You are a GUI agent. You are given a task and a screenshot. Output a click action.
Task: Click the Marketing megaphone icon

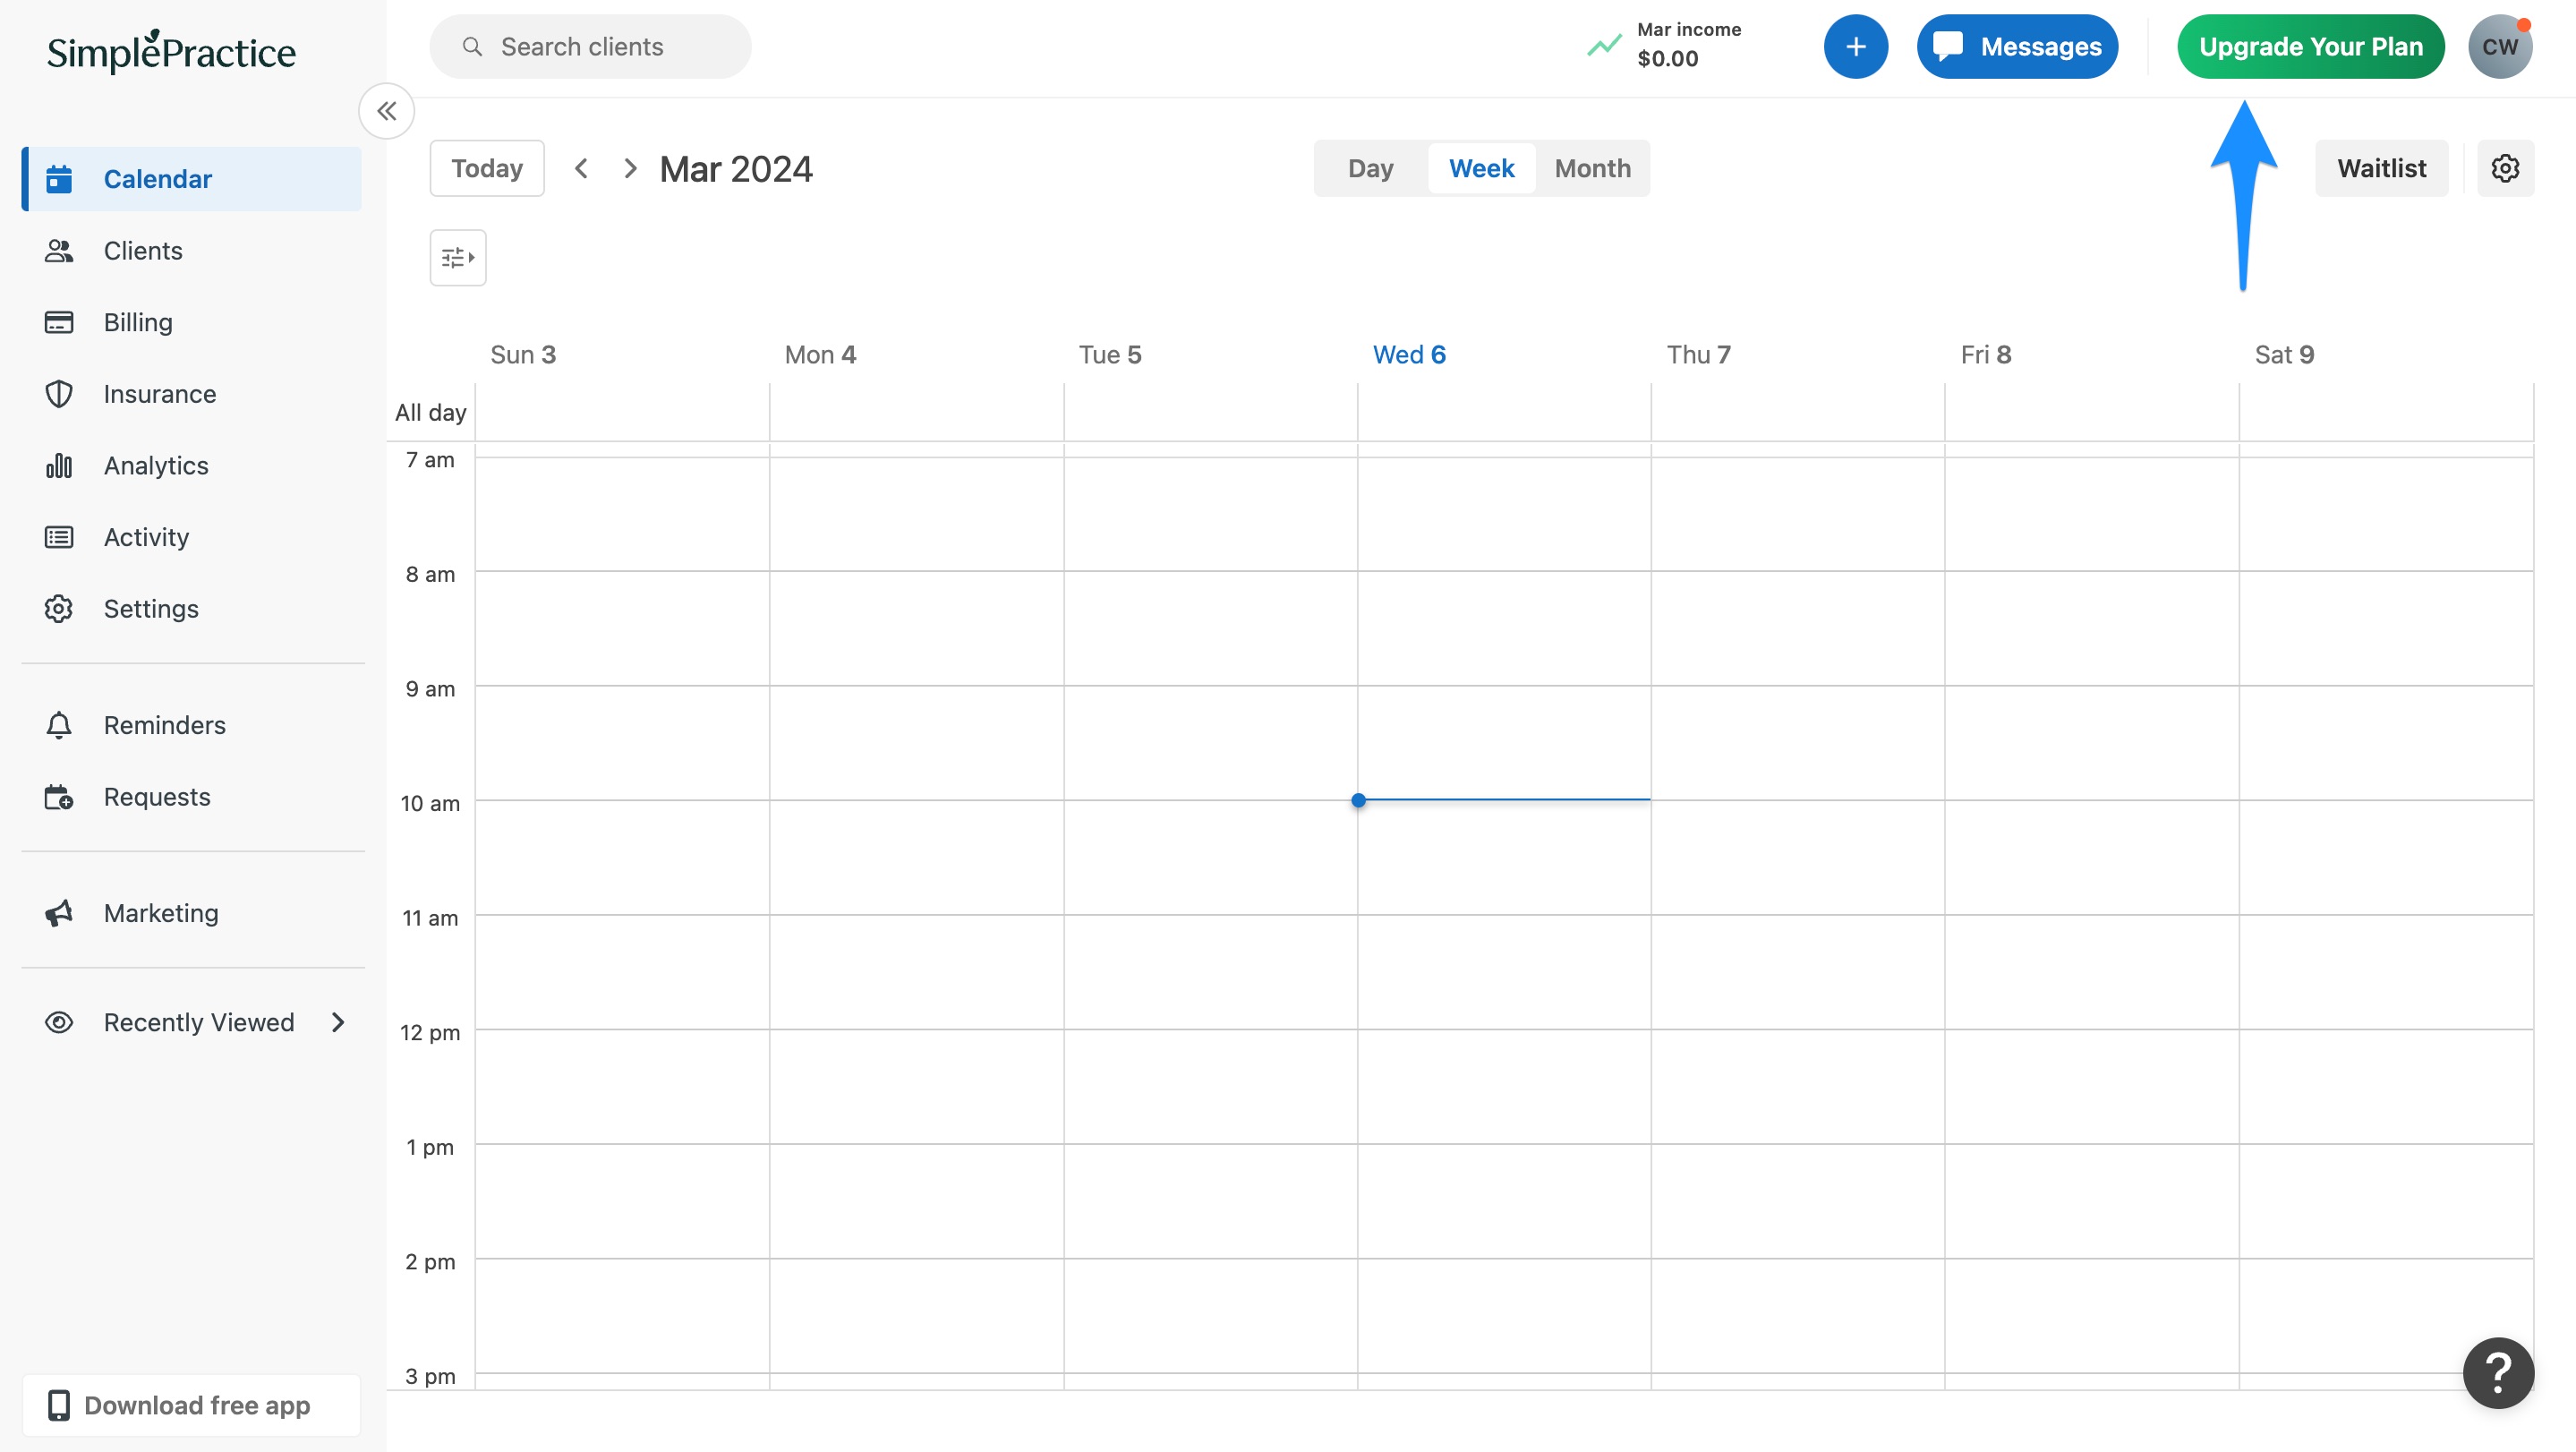(59, 913)
